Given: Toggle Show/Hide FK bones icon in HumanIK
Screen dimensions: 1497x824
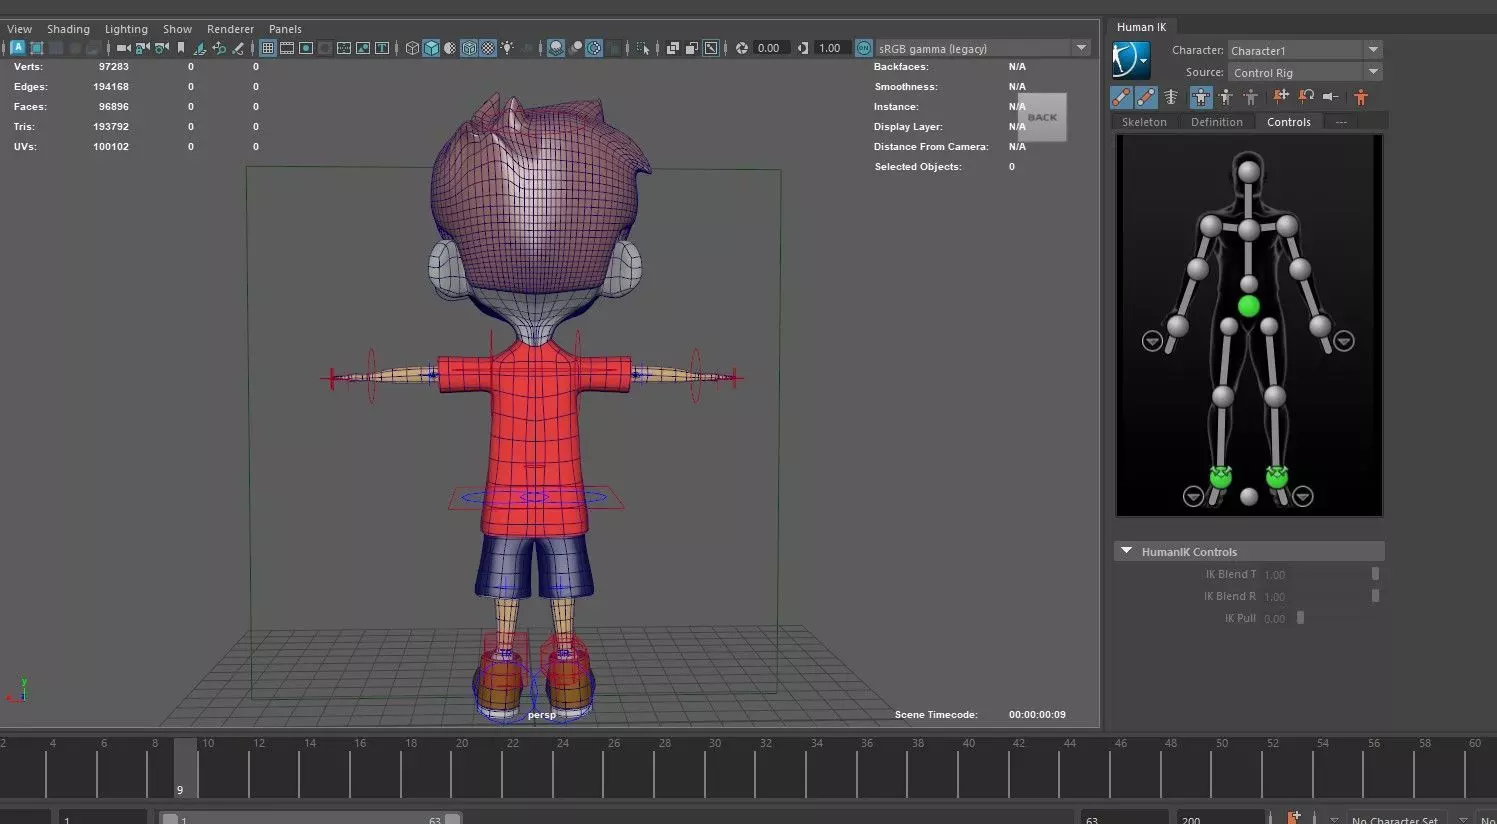Looking at the screenshot, I should [1146, 97].
